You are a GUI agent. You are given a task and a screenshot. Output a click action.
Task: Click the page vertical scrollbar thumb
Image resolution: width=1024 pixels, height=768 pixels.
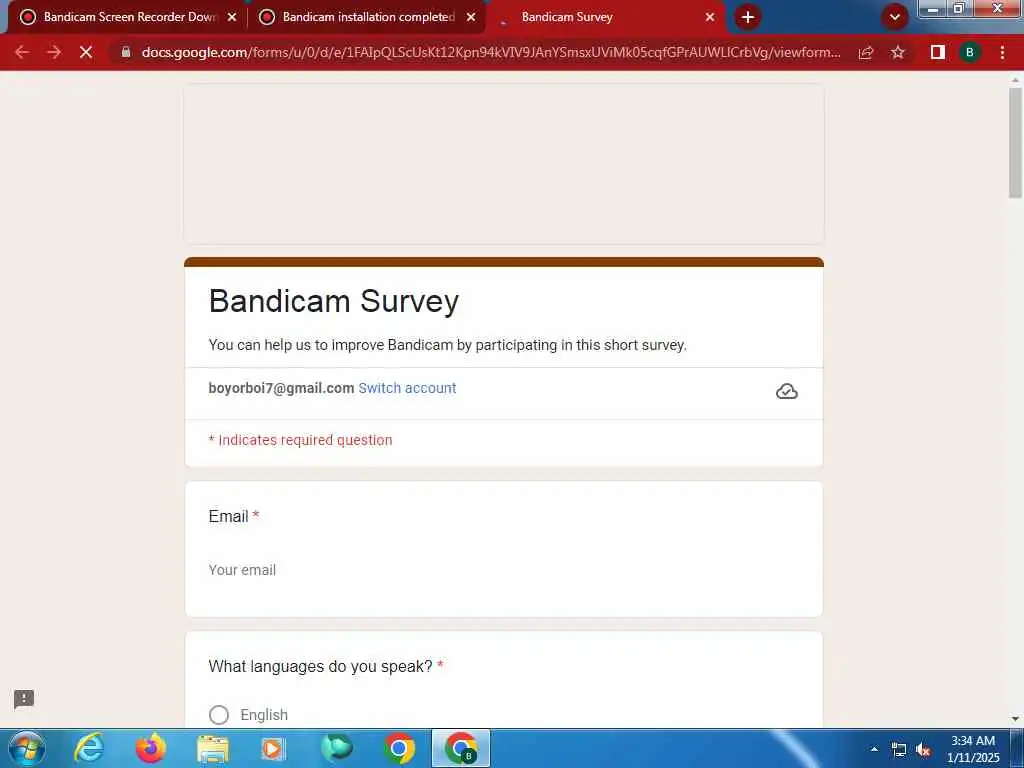click(1015, 142)
